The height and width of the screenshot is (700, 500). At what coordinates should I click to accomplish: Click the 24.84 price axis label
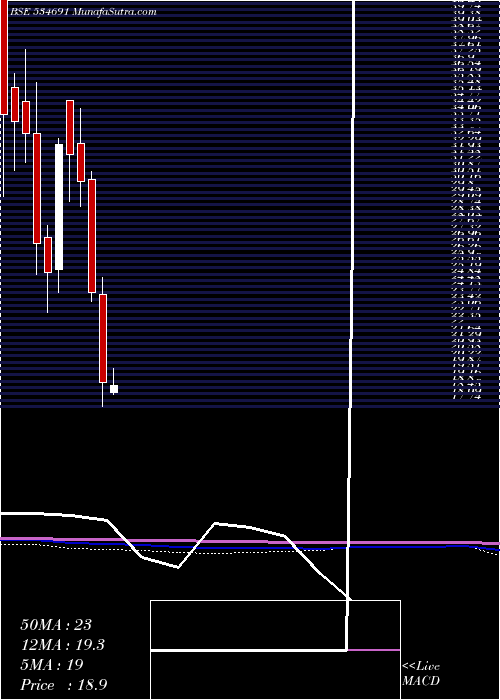pyautogui.click(x=467, y=271)
